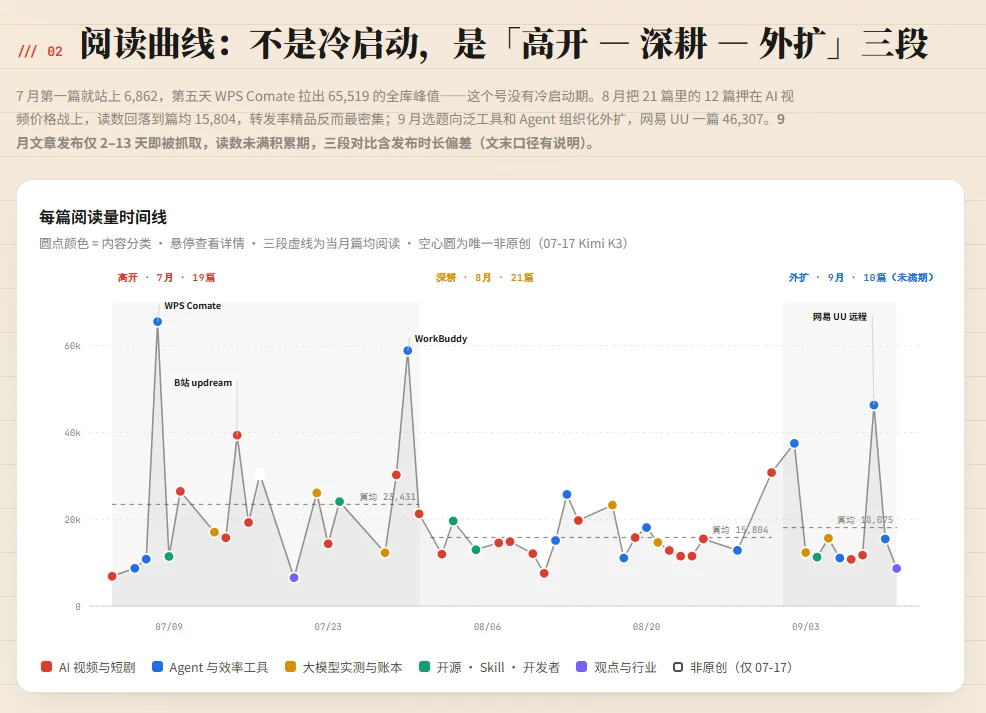Image resolution: width=986 pixels, height=713 pixels.
Task: Click the 08/20 x-axis date label
Action: (x=646, y=626)
